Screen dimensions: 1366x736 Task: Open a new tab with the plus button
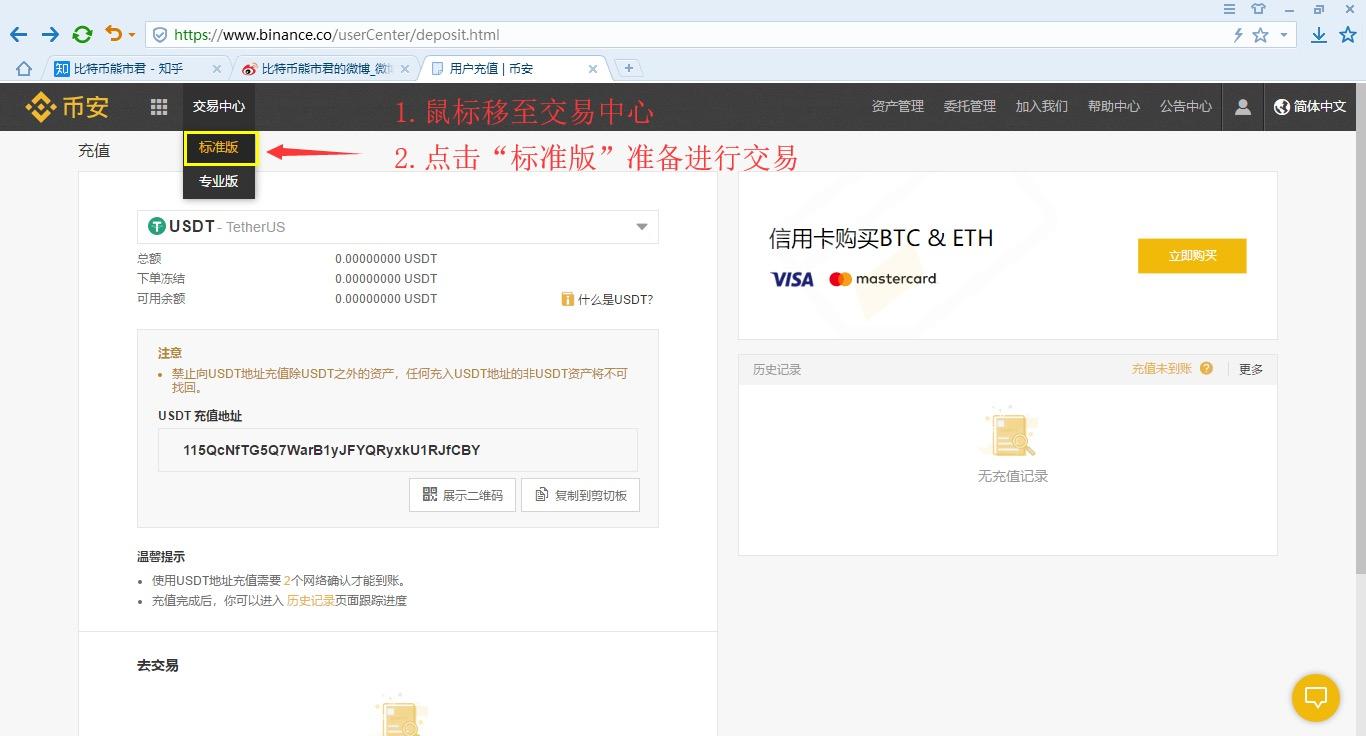(x=629, y=68)
